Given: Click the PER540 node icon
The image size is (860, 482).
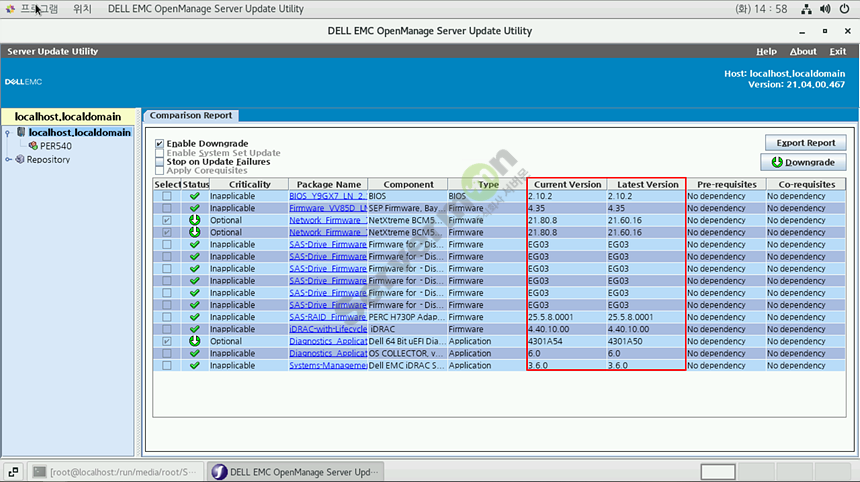Looking at the screenshot, I should (33, 146).
